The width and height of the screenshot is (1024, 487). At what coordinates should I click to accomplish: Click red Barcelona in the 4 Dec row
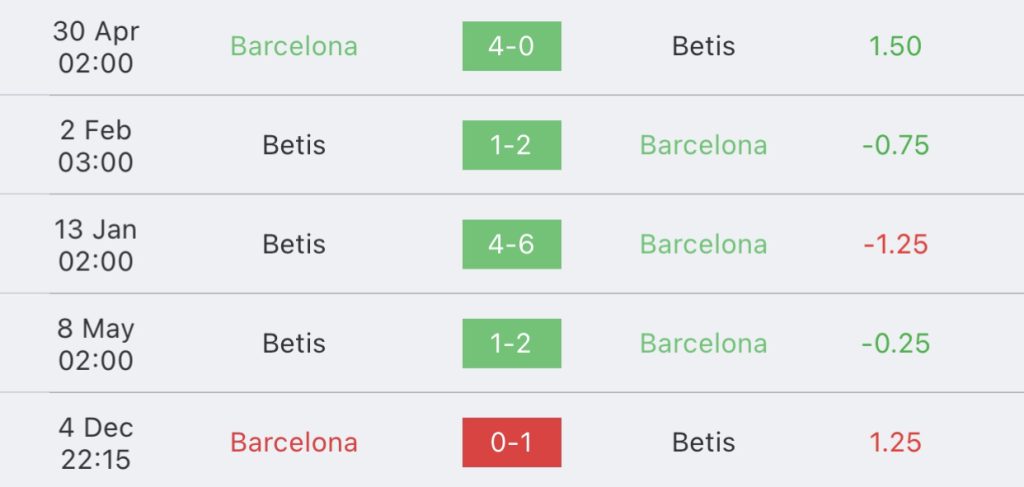click(294, 443)
